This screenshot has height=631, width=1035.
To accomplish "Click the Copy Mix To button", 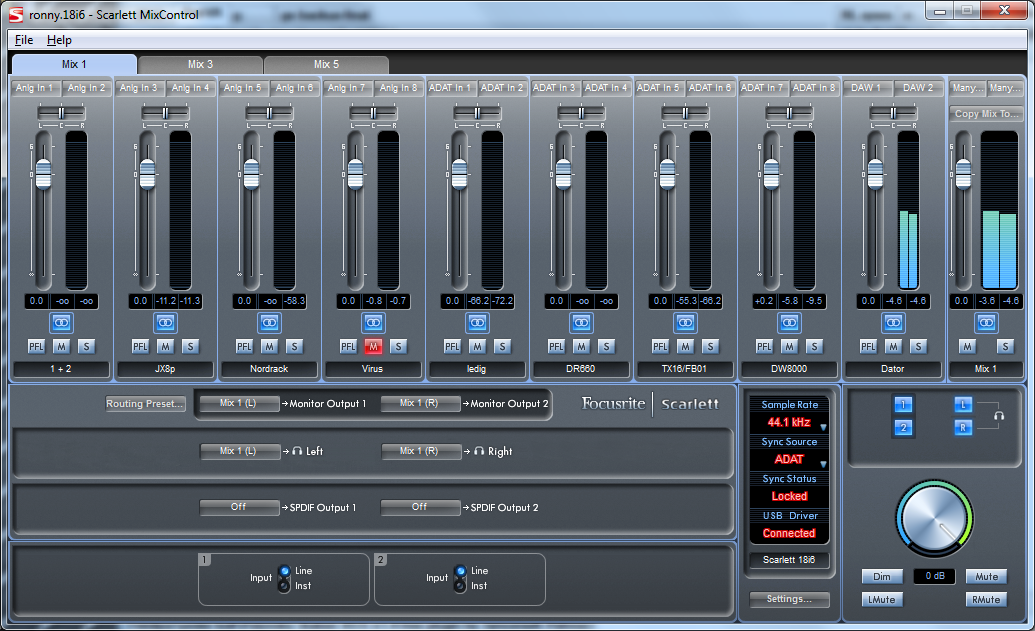I will click(986, 114).
